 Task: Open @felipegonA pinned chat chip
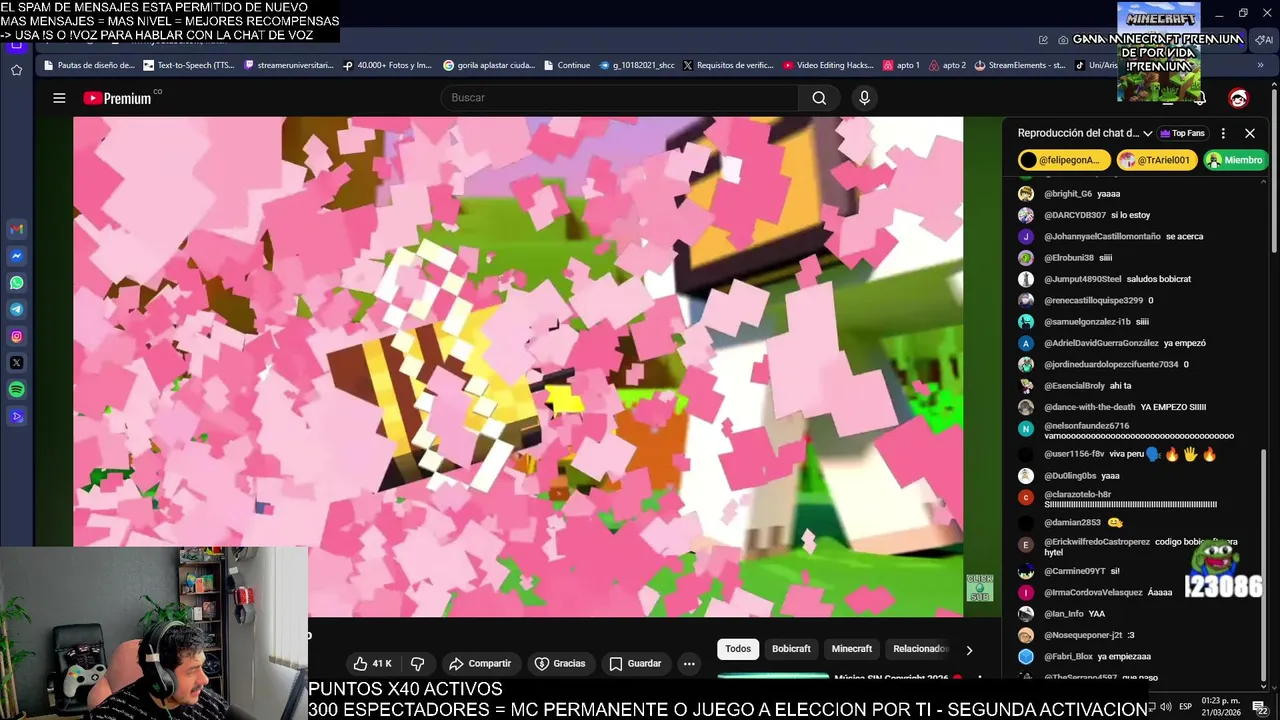pos(1064,160)
